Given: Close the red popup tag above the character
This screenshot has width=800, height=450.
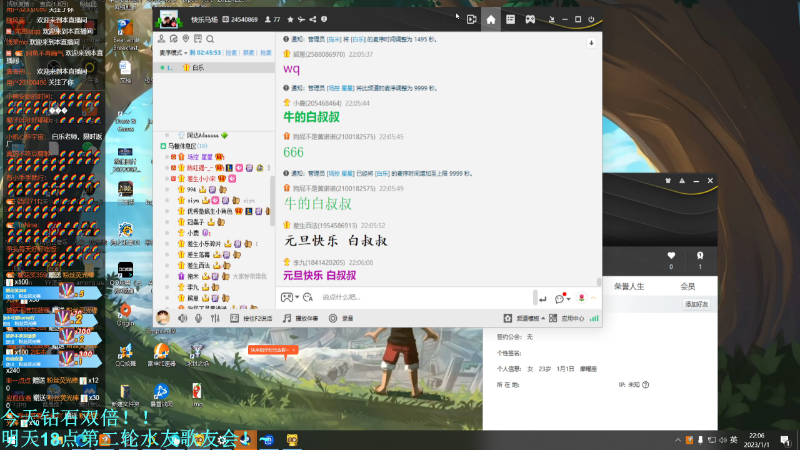Looking at the screenshot, I should click(294, 350).
